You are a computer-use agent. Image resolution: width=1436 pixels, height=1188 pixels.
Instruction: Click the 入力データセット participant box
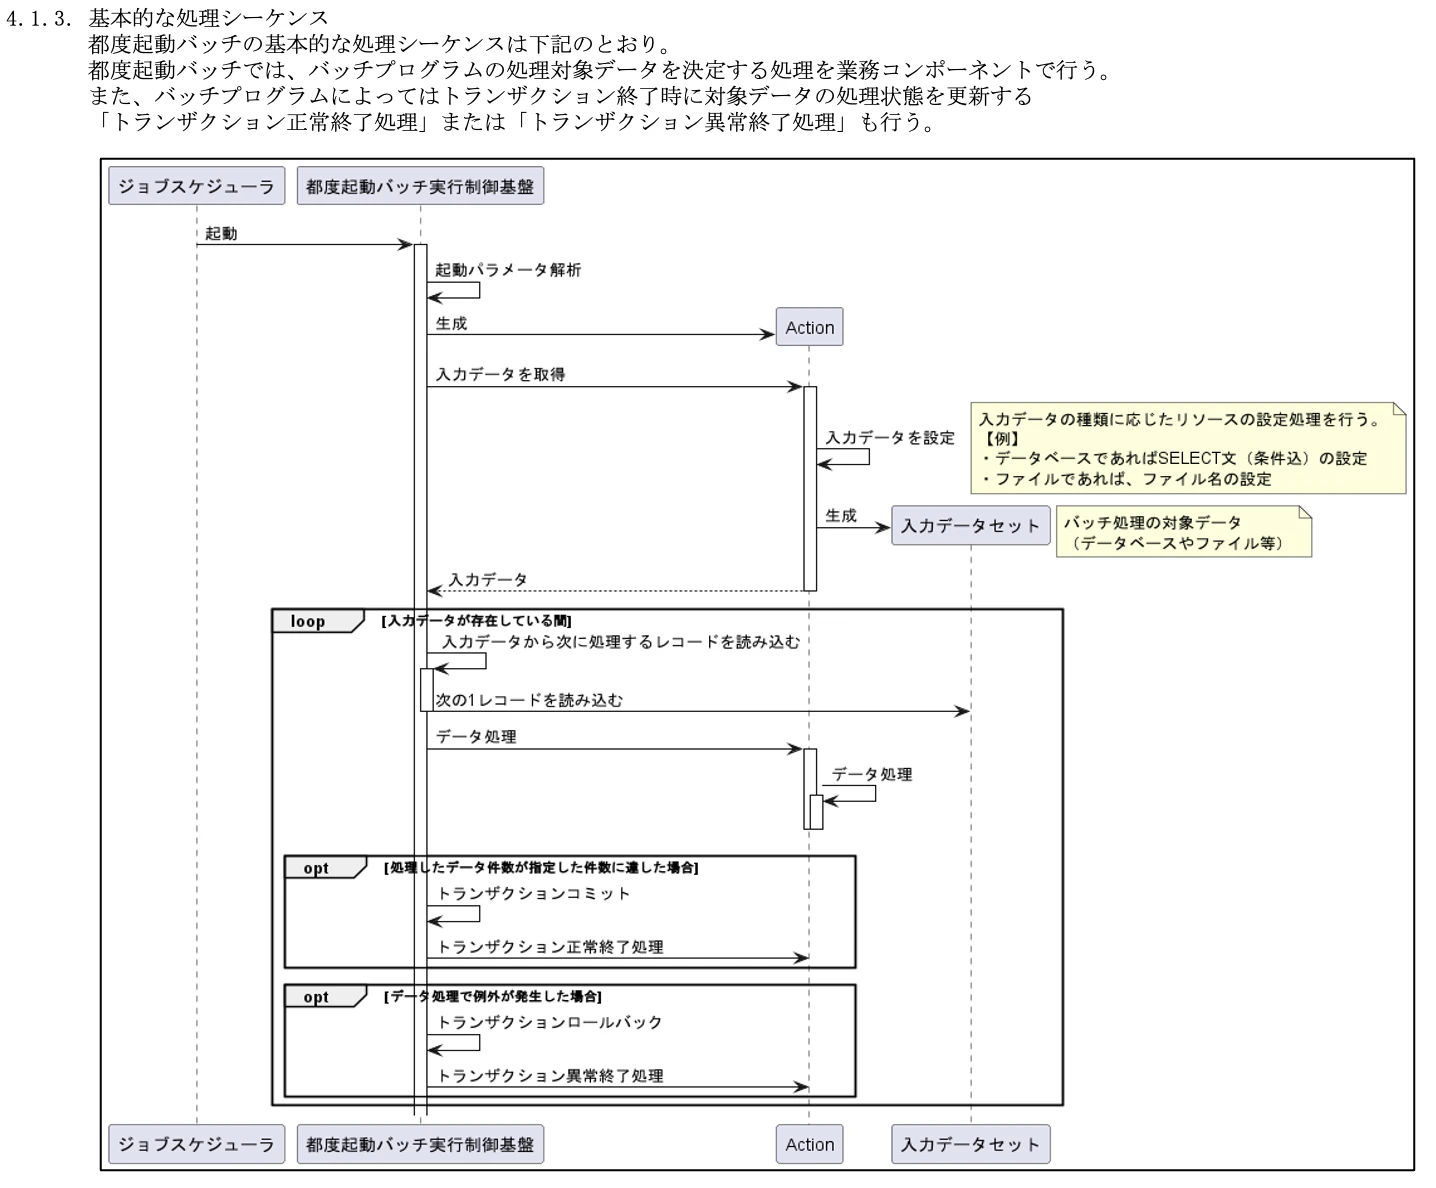[969, 525]
